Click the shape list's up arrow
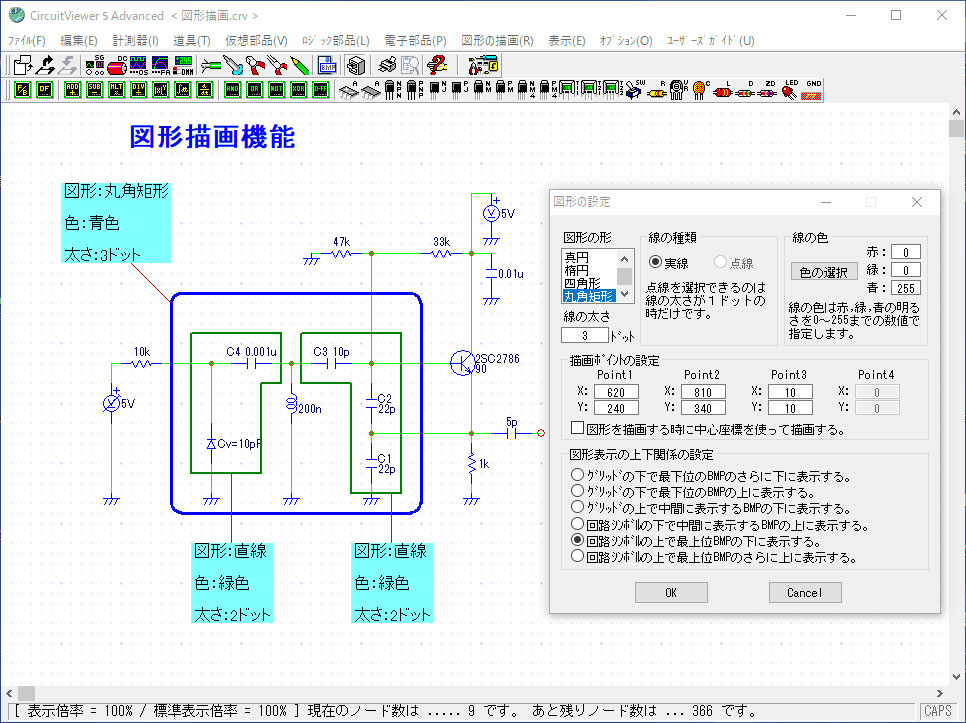966x723 pixels. [625, 259]
